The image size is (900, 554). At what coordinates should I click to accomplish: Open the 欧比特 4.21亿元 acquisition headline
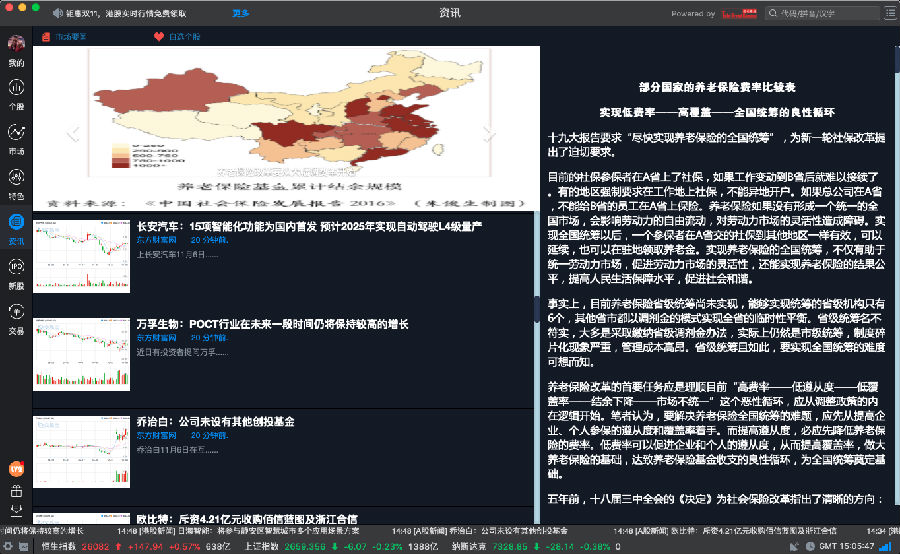coord(247,519)
